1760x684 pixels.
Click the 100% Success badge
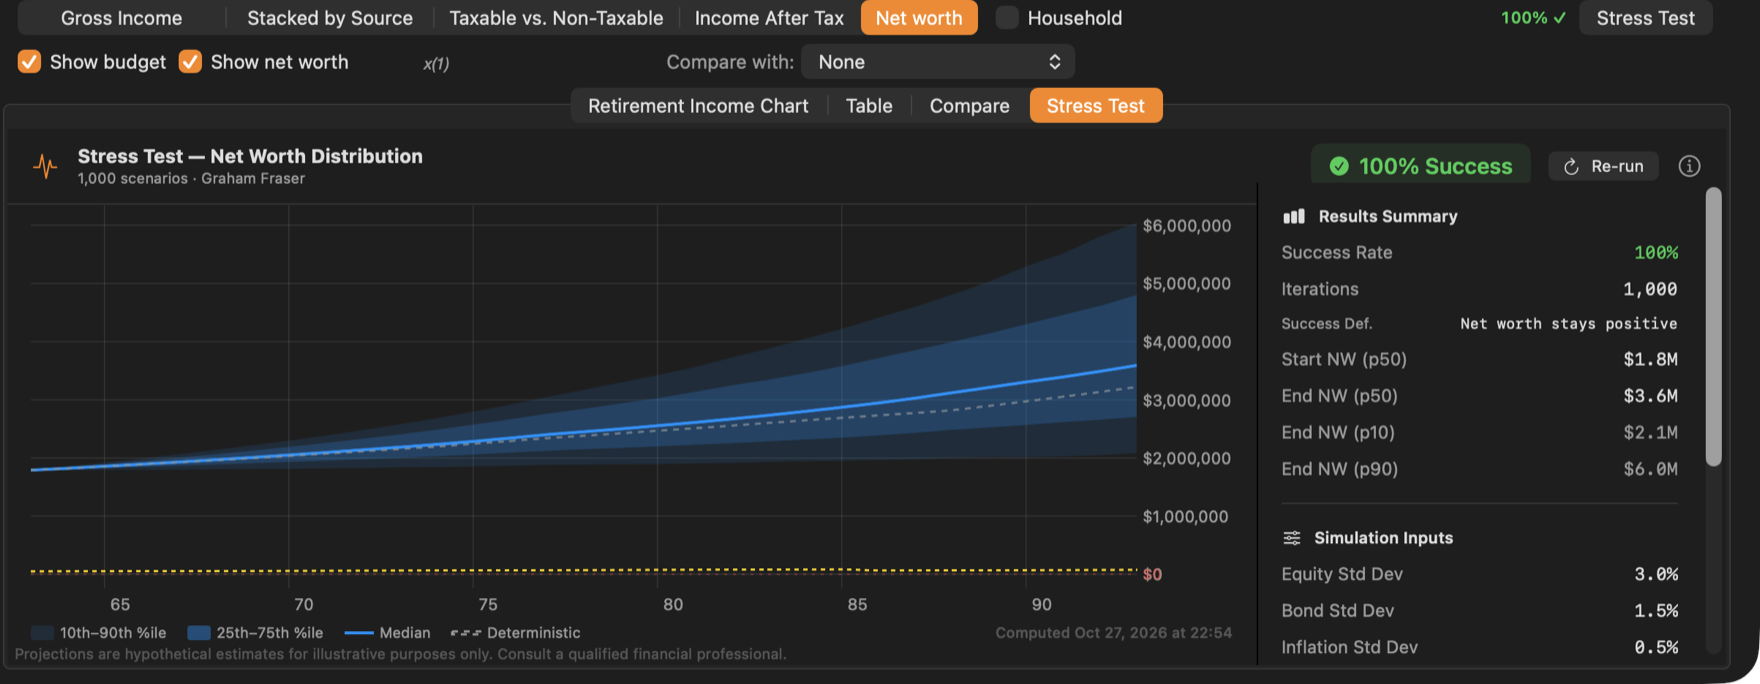pos(1420,166)
